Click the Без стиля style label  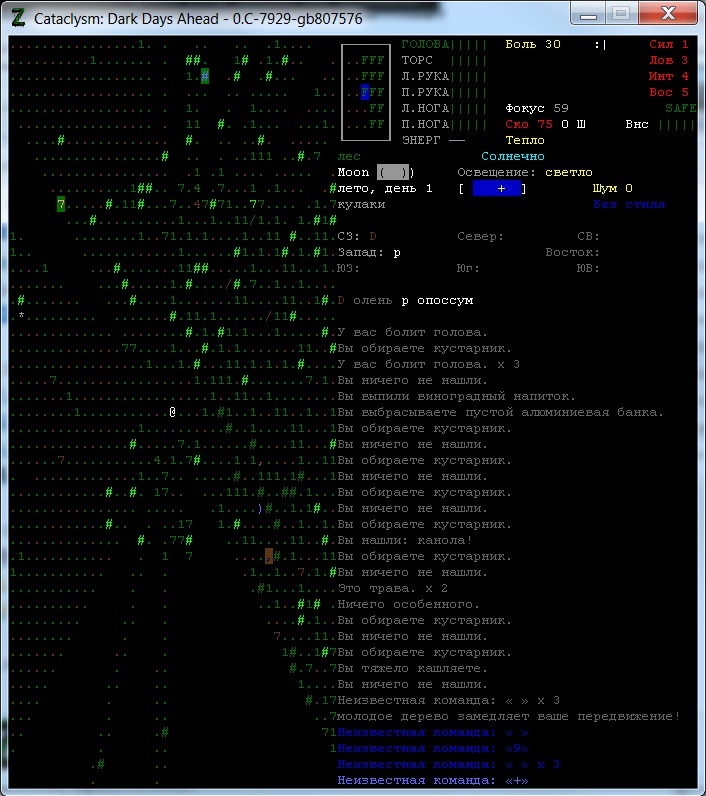tap(628, 204)
